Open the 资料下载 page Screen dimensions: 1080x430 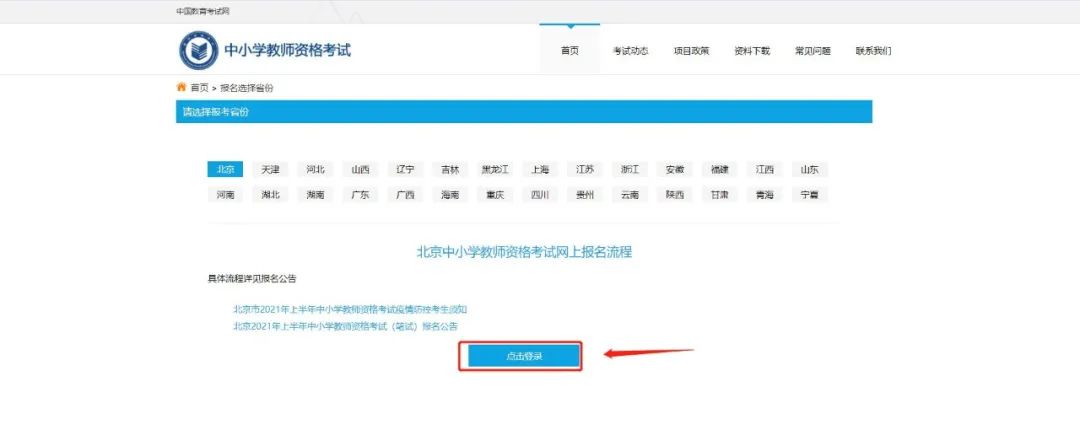click(752, 51)
